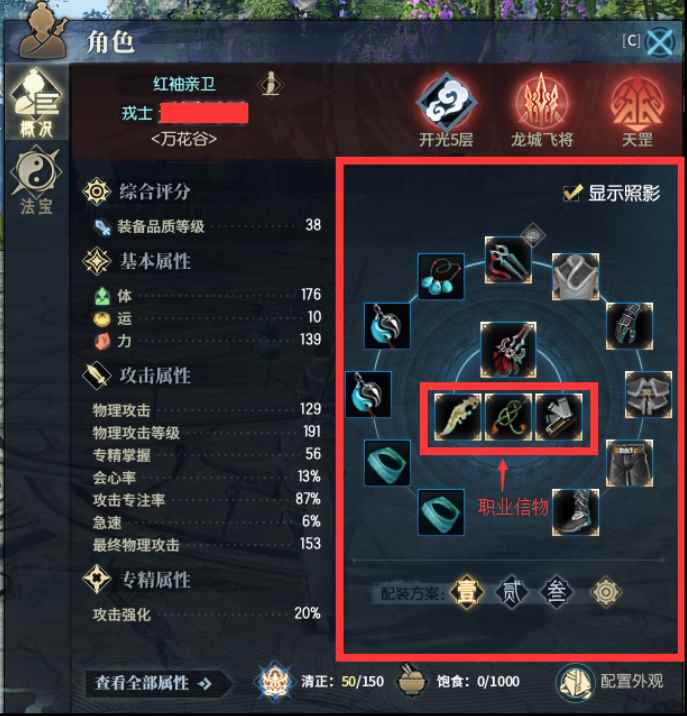Select equipment scheme 叁

557,592
